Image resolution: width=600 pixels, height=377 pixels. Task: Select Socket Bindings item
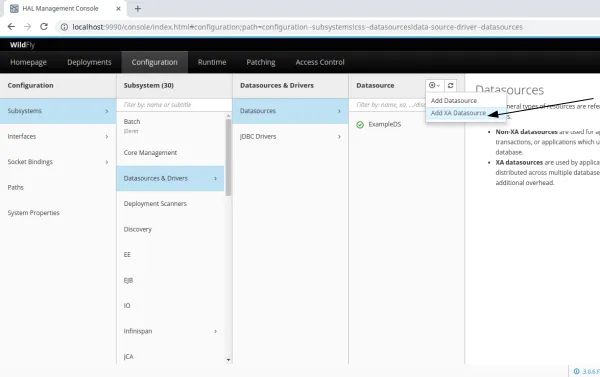(x=58, y=162)
